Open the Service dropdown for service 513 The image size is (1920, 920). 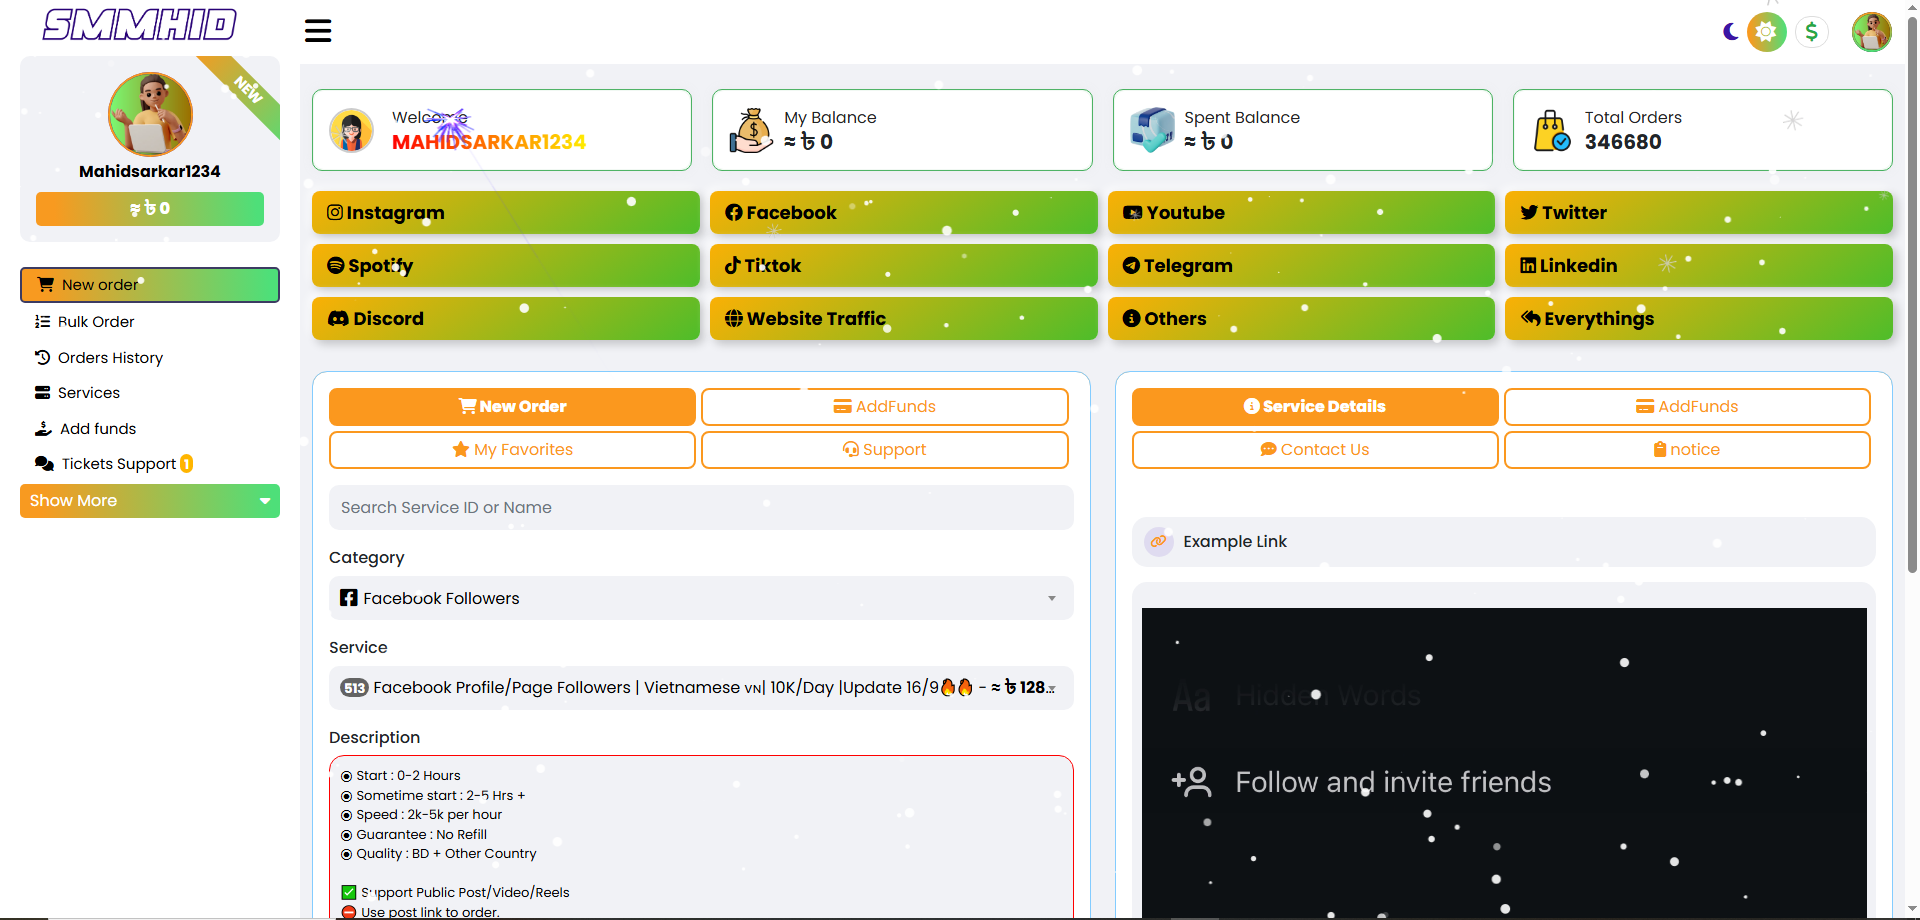point(701,688)
